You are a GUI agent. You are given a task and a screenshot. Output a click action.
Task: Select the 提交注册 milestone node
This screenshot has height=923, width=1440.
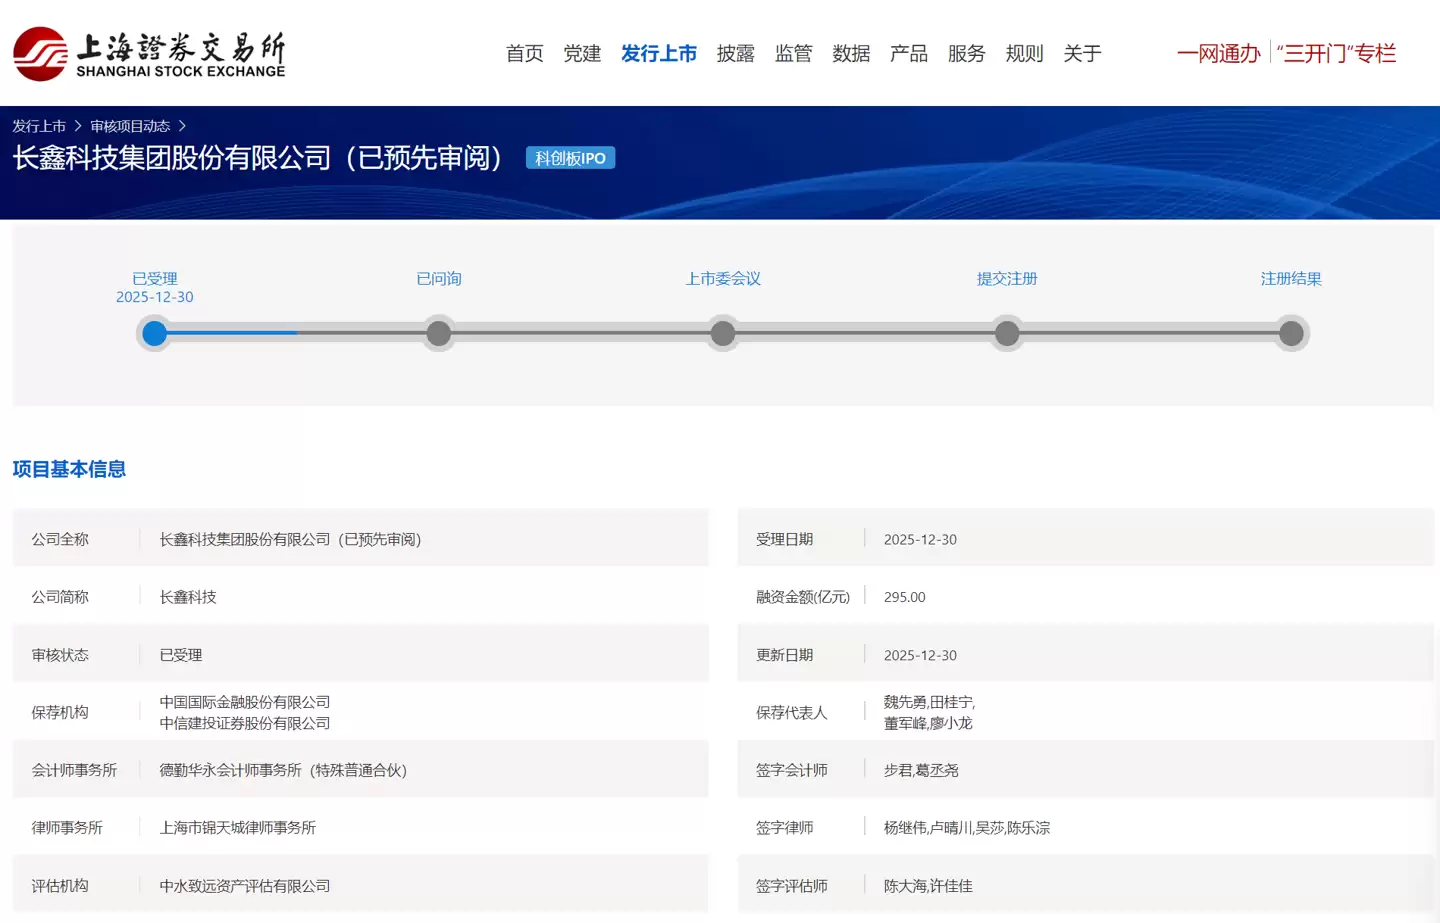point(1007,333)
